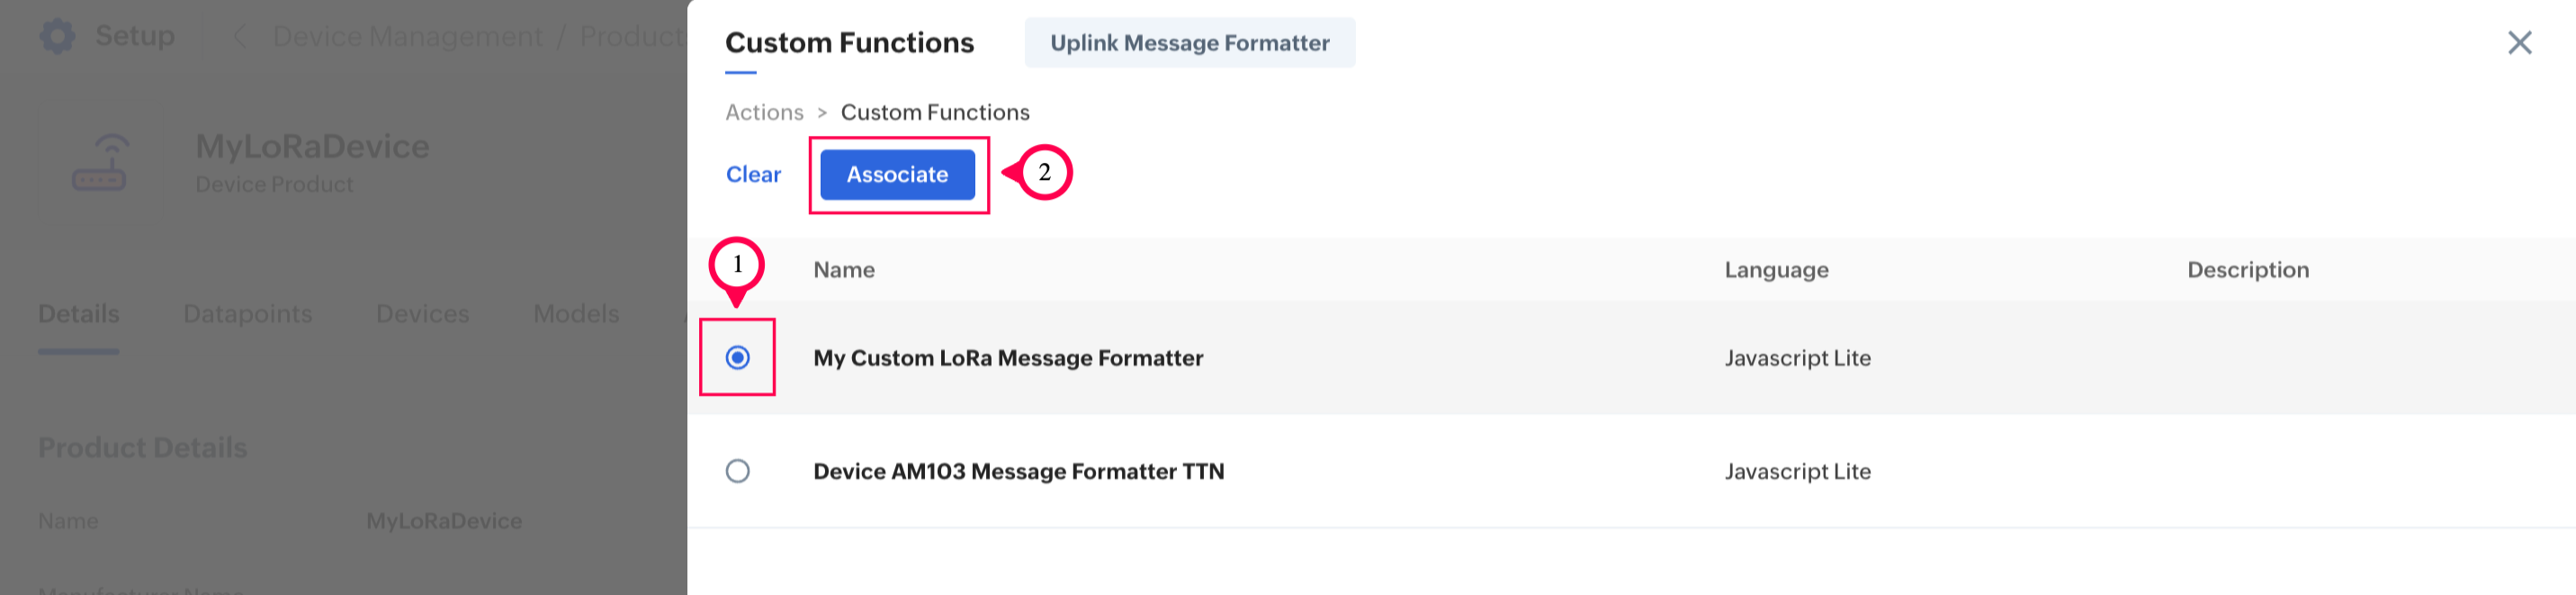Click the MyLoRaDevice router icon
2576x595 pixels.
tap(99, 163)
